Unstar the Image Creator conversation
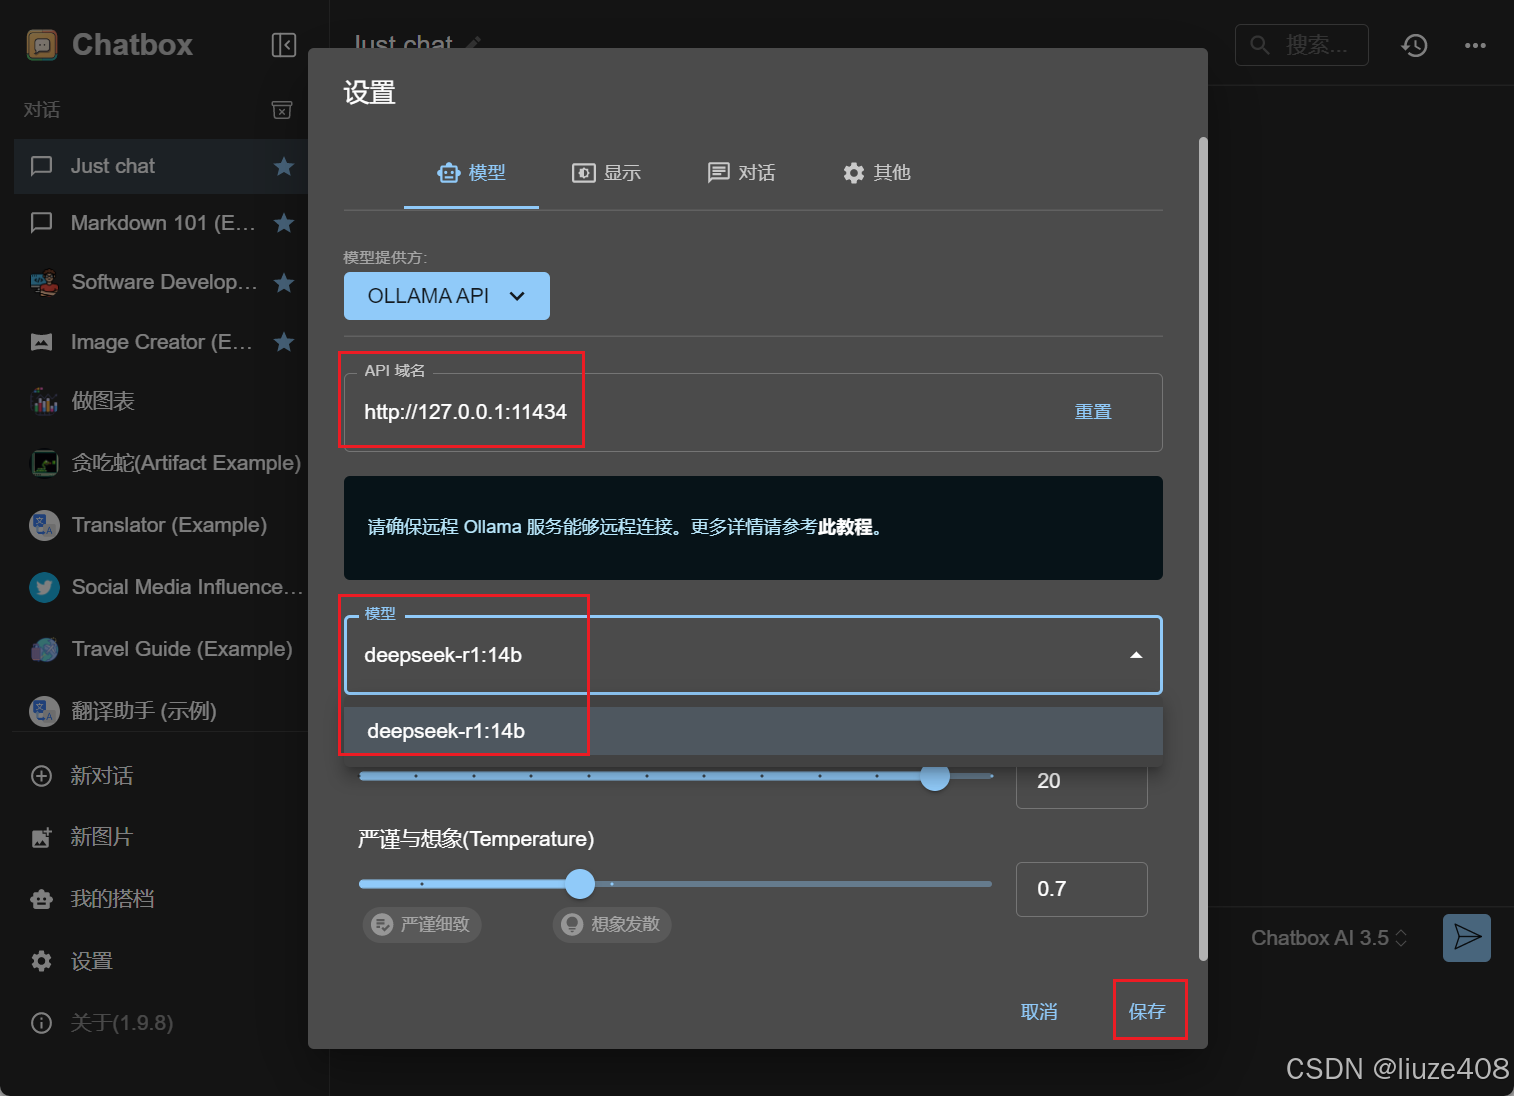Screen dimensions: 1514x1096 tap(284, 342)
